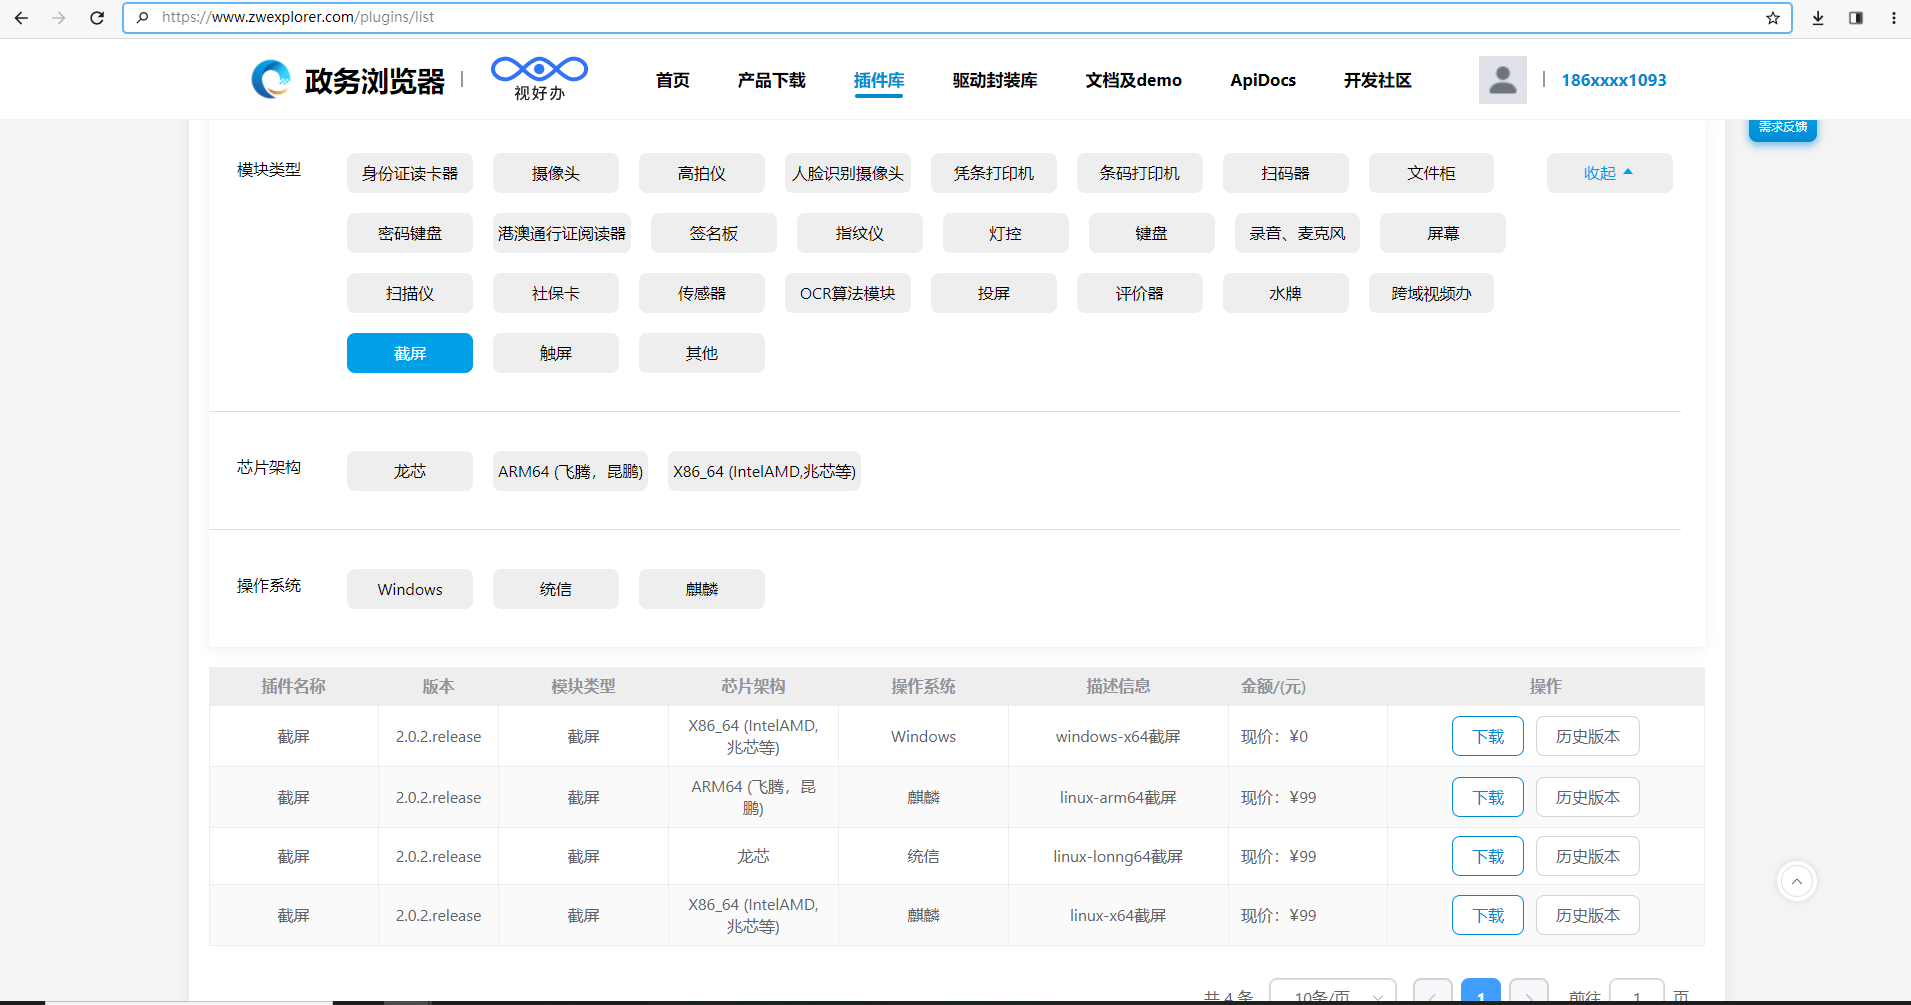Select 文件柜 module type
The width and height of the screenshot is (1911, 1005).
[x=1431, y=173]
